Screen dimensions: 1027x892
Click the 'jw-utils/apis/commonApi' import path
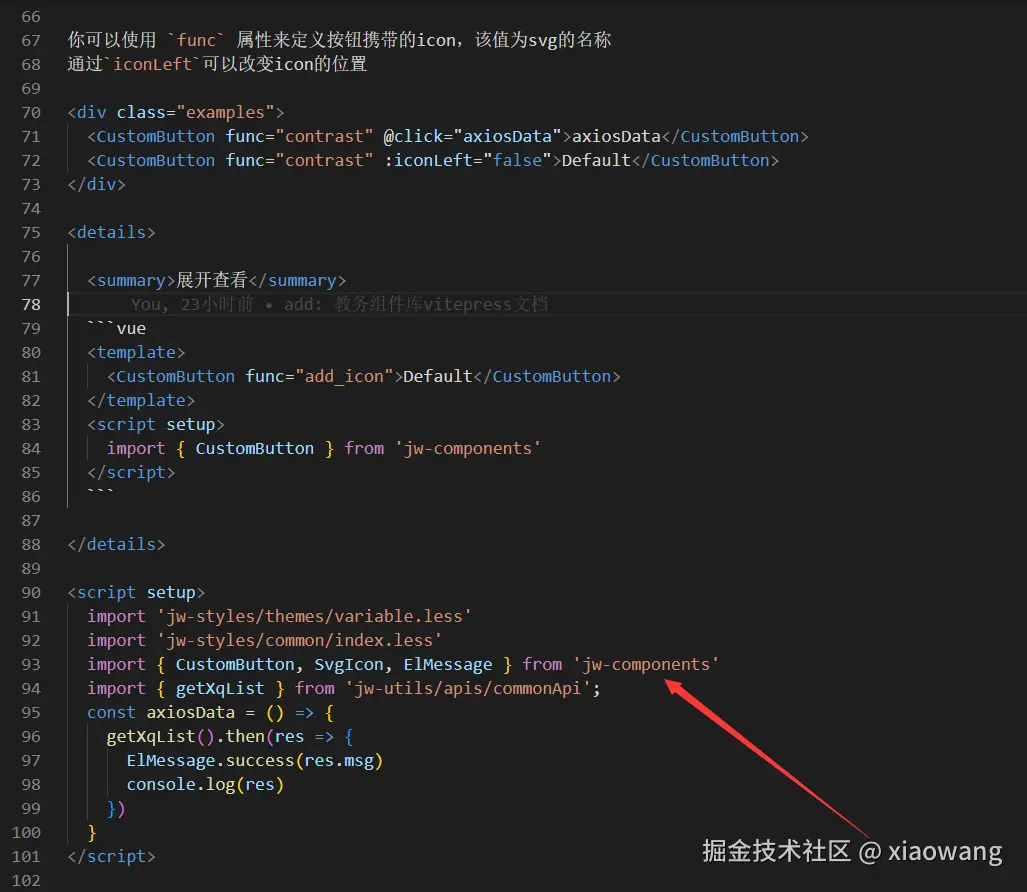[468, 689]
